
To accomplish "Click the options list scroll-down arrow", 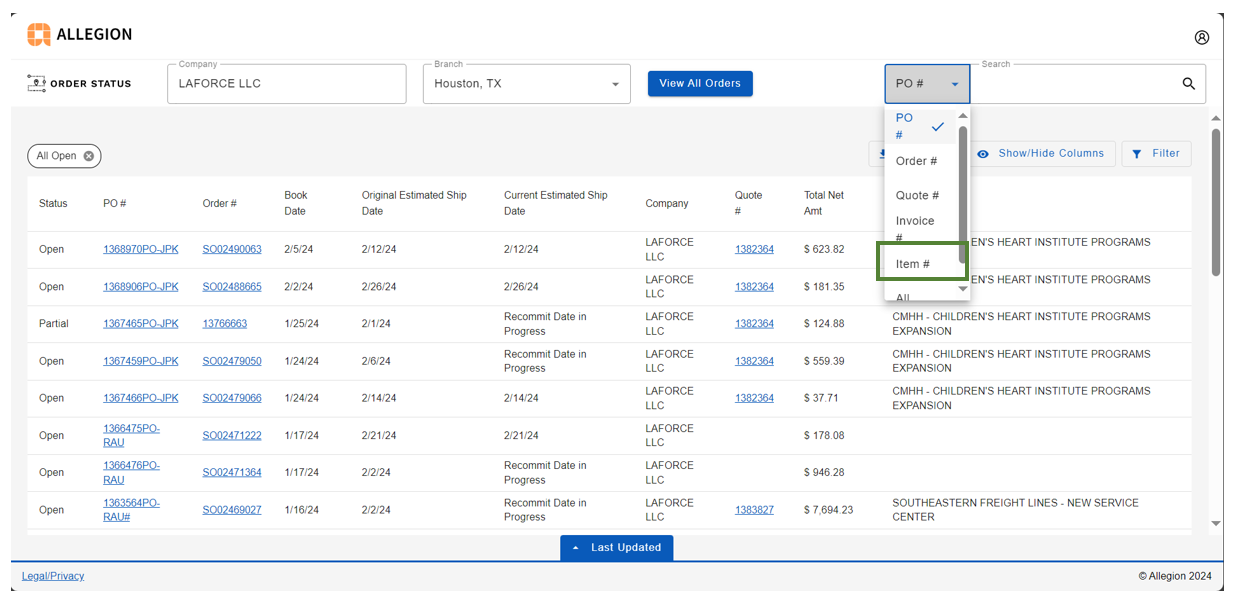I will (963, 289).
